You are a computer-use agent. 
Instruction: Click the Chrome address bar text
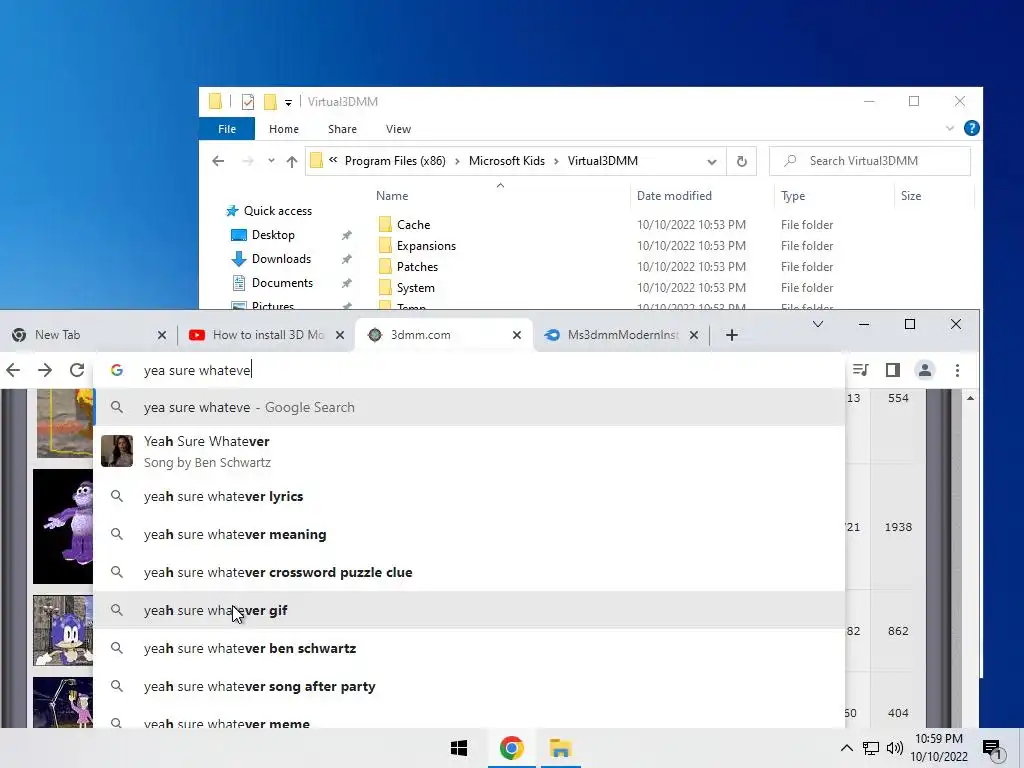click(x=197, y=370)
